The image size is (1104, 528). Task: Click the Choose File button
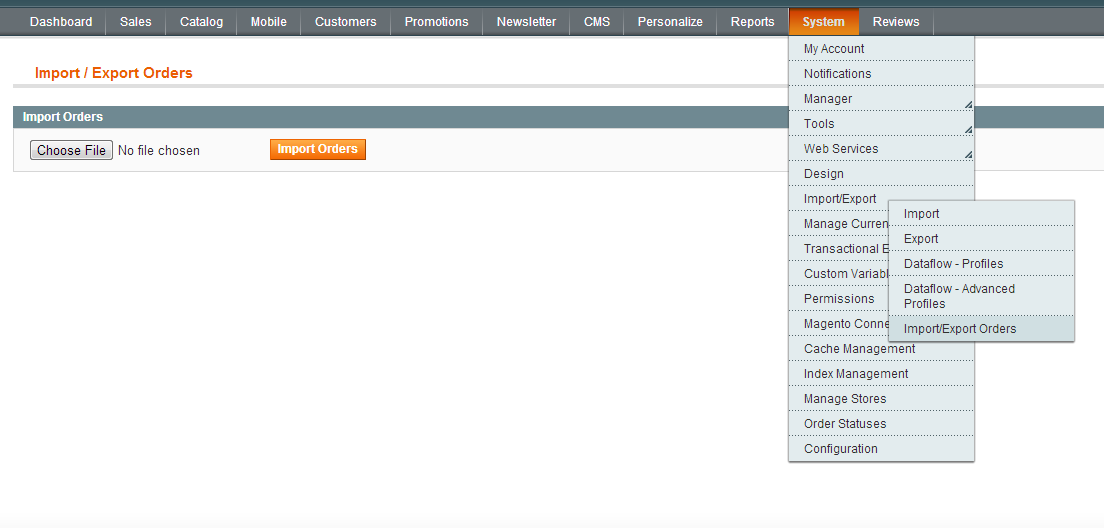(x=71, y=150)
